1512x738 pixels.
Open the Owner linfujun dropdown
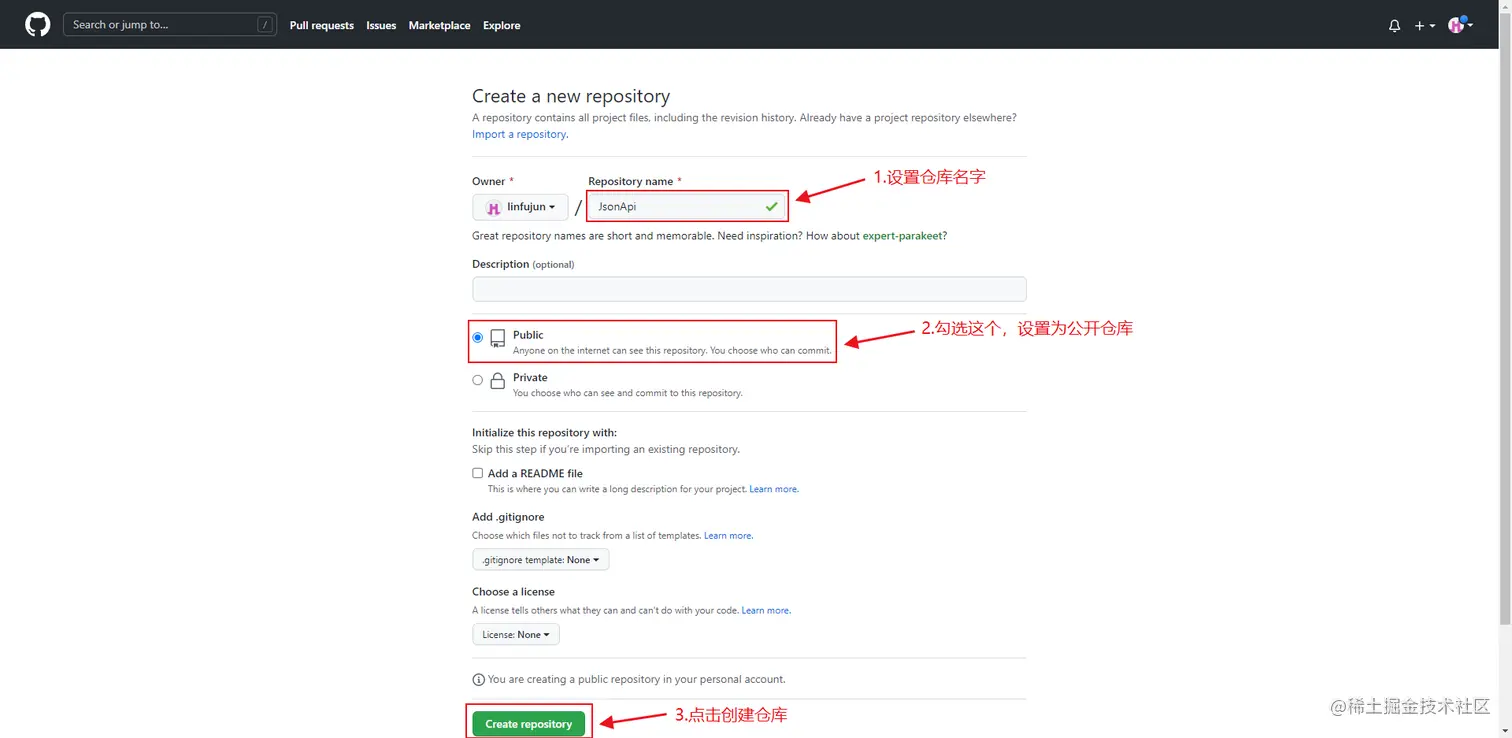pyautogui.click(x=520, y=207)
